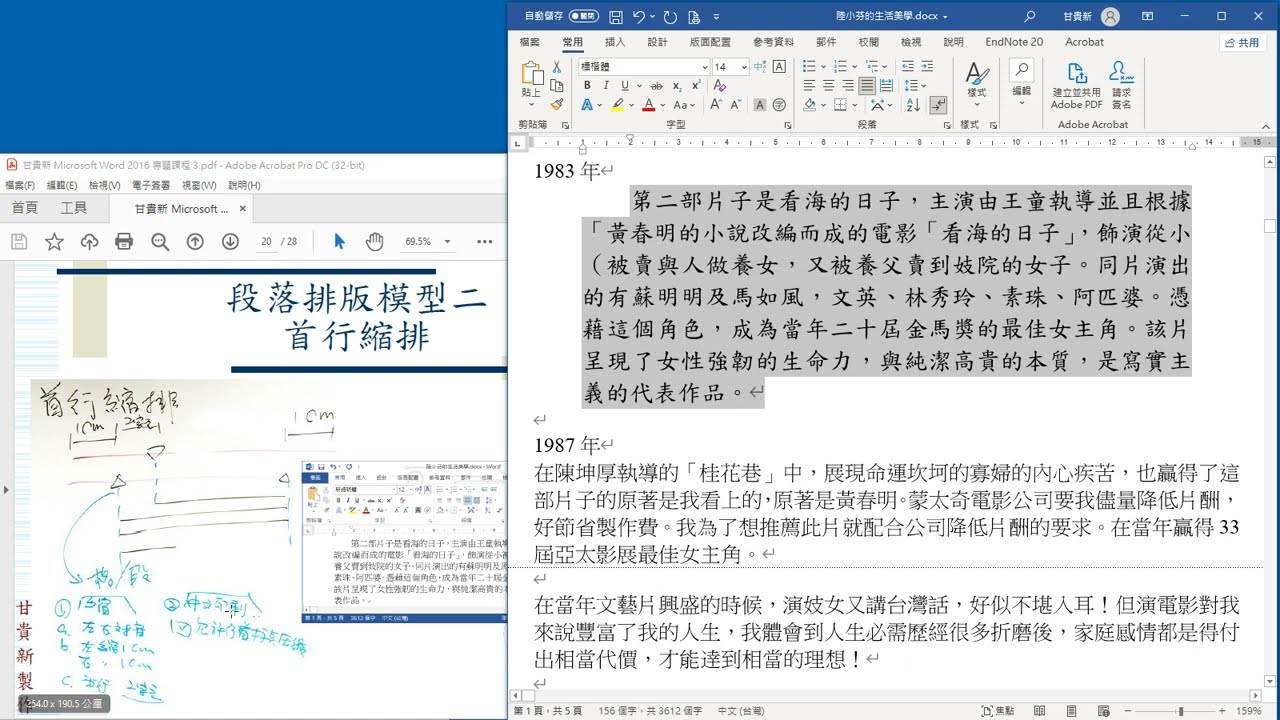1280x720 pixels.
Task: Open the 參考資料 ribbon tab
Action: coord(774,42)
